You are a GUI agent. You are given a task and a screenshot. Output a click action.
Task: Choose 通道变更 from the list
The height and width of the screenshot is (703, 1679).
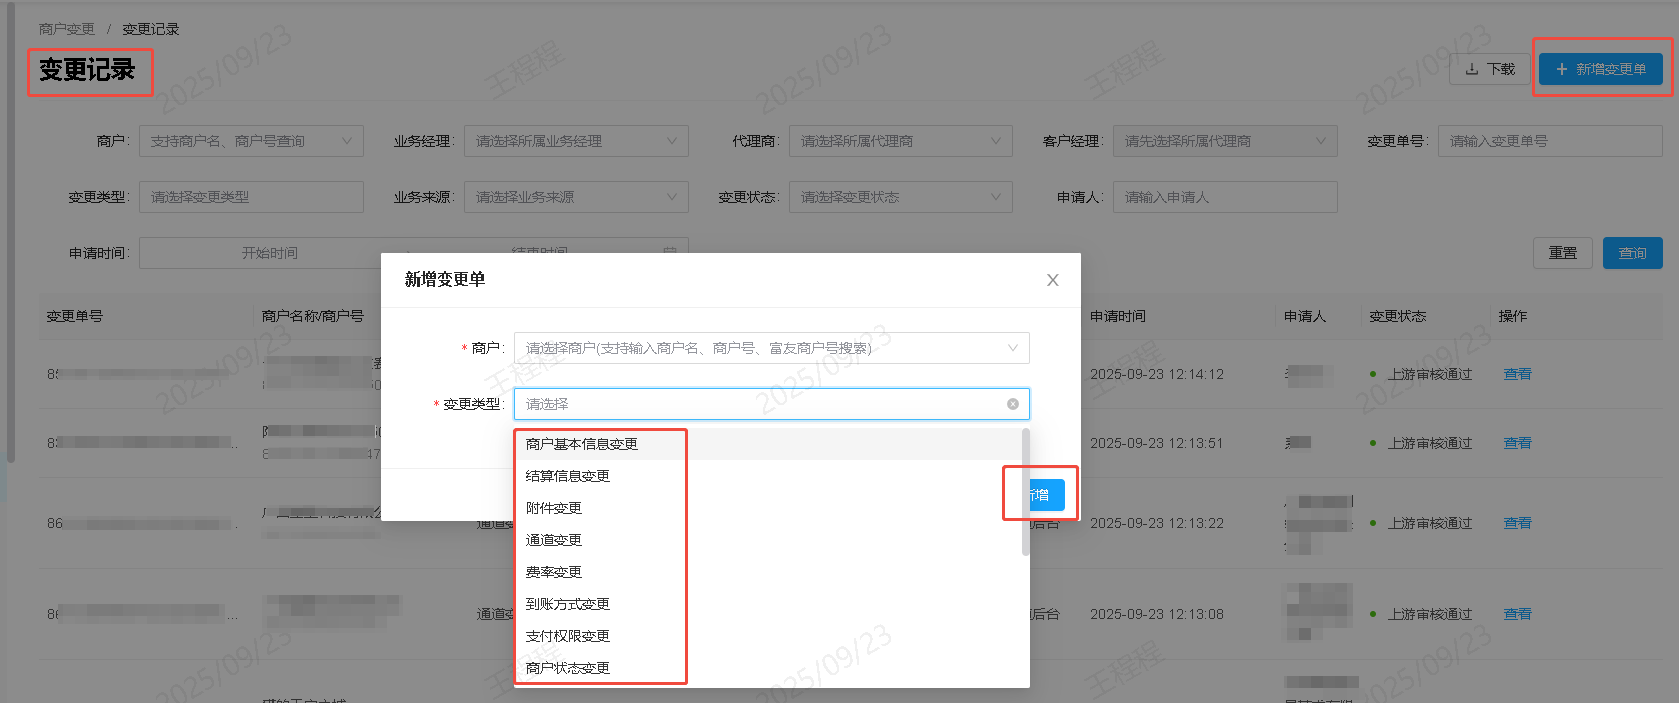click(x=554, y=540)
